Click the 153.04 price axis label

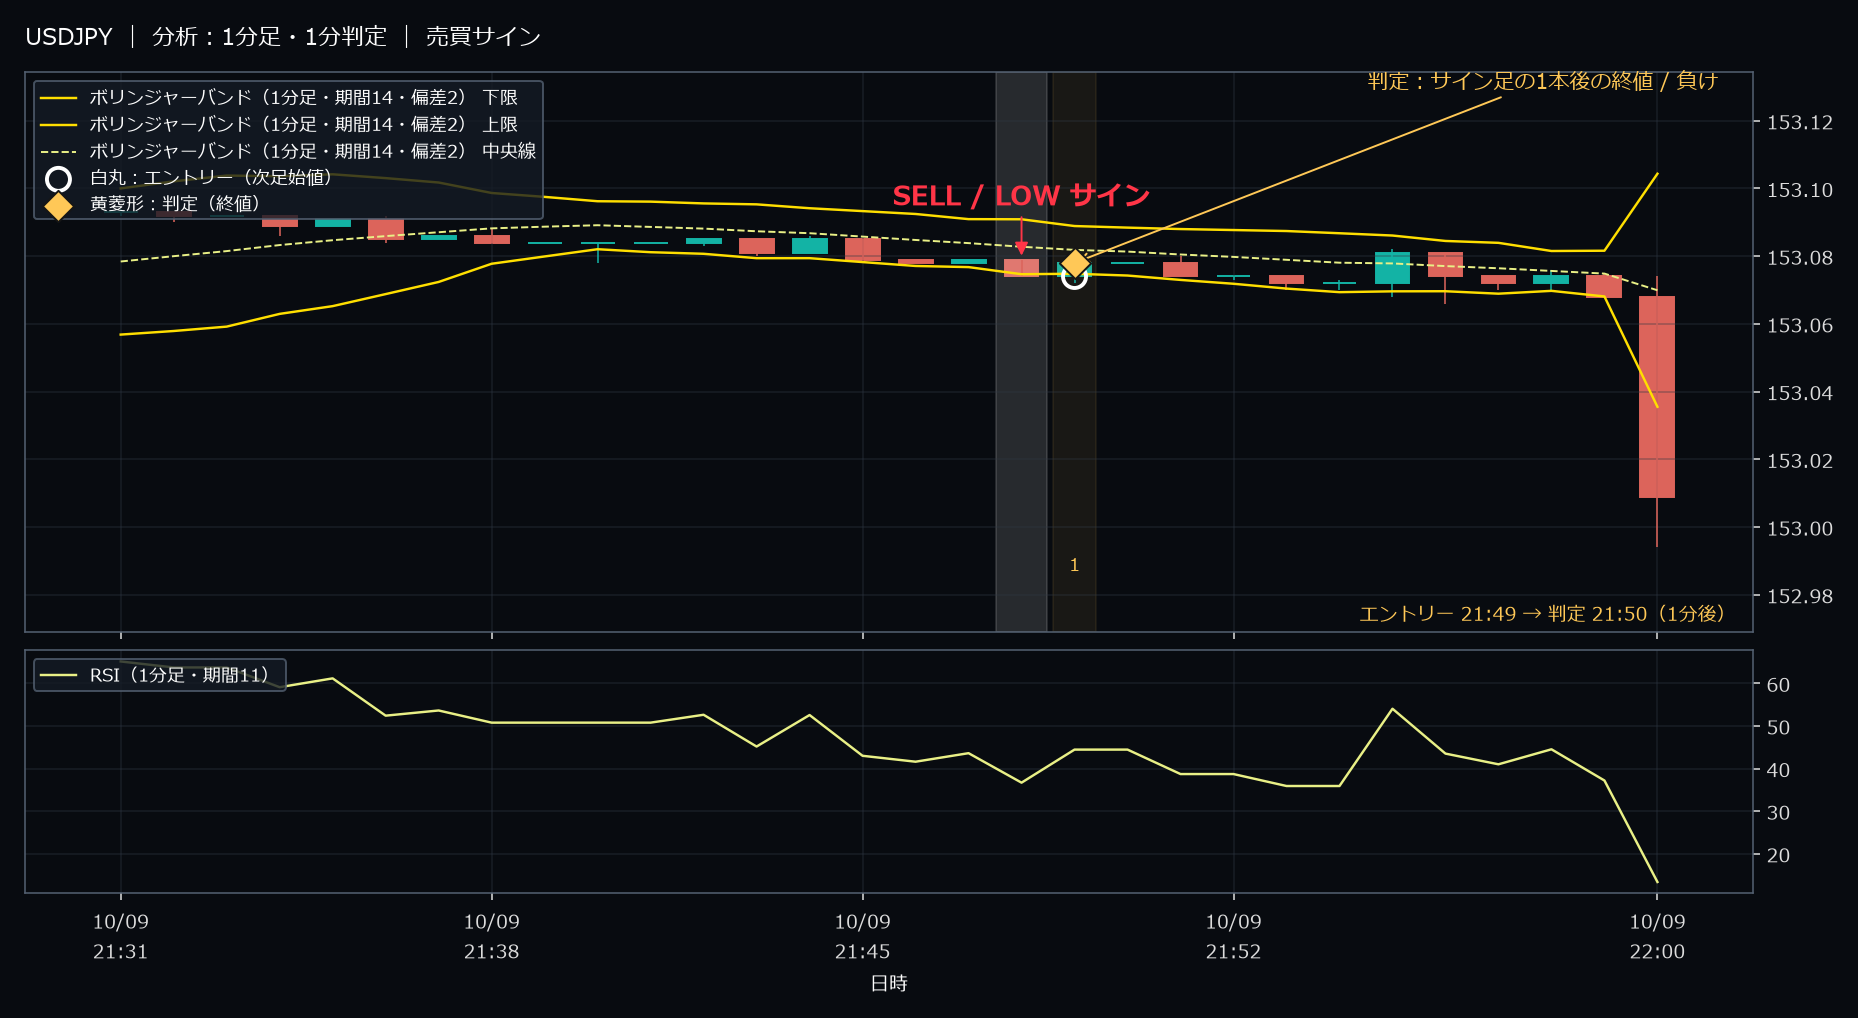click(x=1800, y=394)
